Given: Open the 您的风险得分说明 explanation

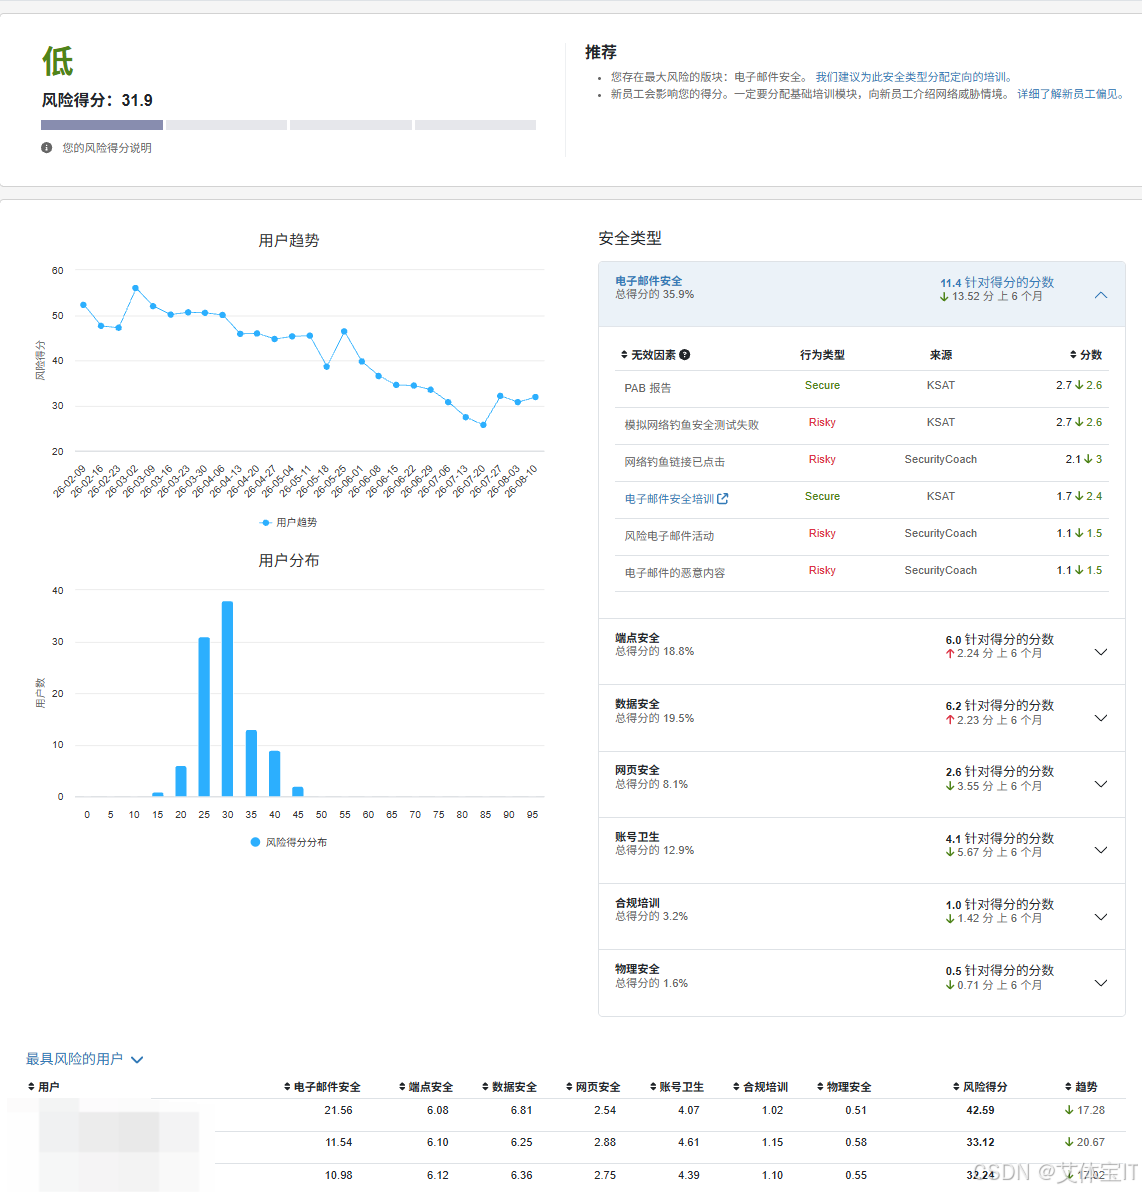Looking at the screenshot, I should pos(106,147).
